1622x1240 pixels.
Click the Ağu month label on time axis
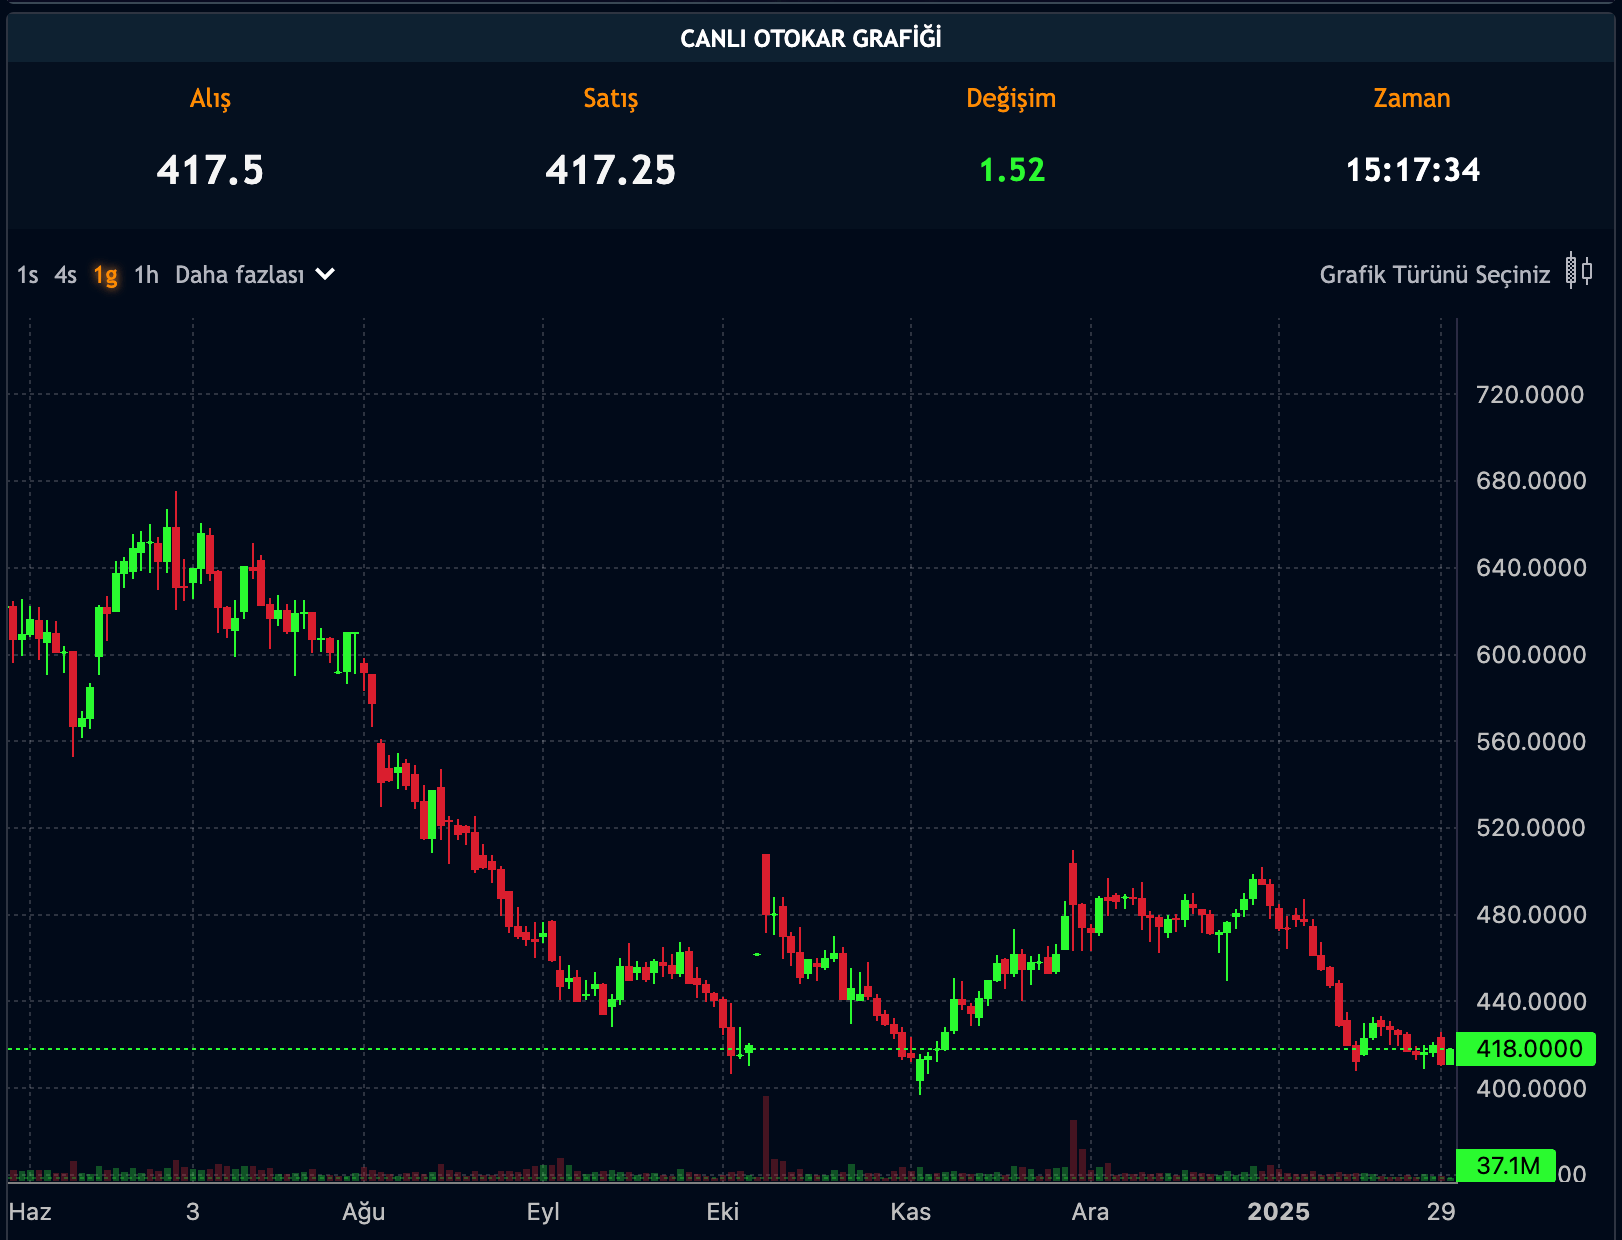364,1212
